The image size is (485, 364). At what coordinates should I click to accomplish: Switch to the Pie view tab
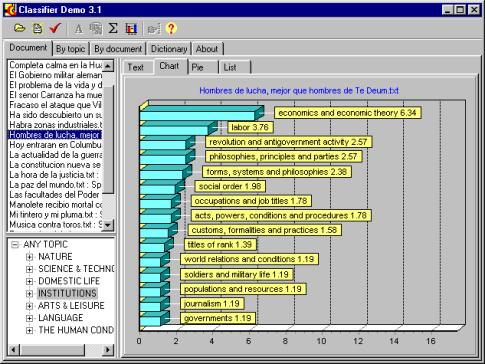coord(202,67)
